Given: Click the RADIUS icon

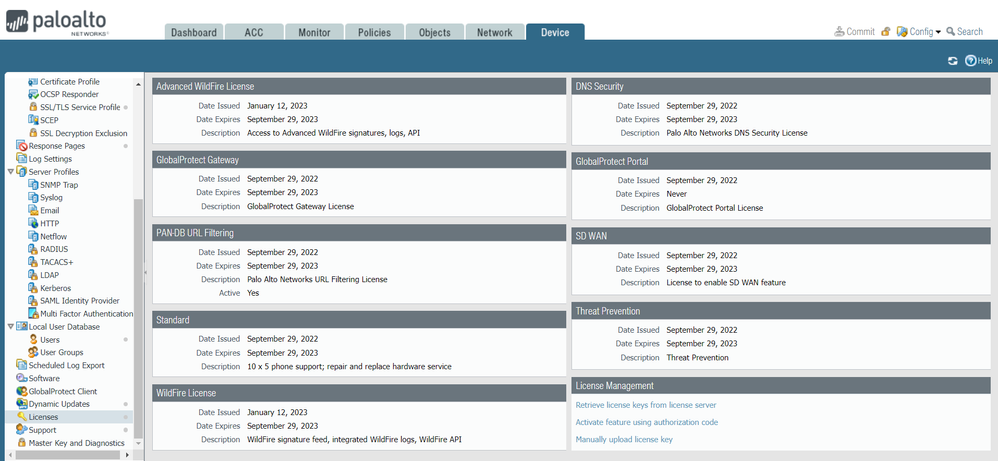Looking at the screenshot, I should (x=34, y=249).
